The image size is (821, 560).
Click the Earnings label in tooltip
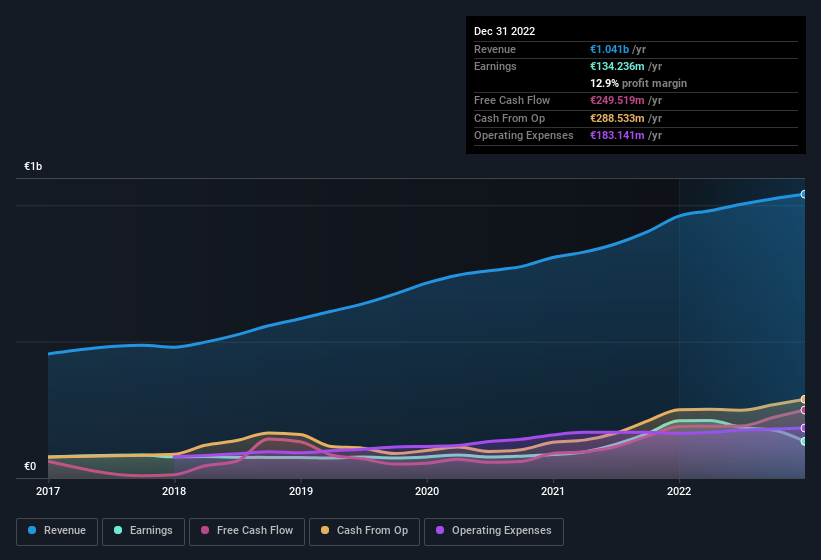[495, 66]
